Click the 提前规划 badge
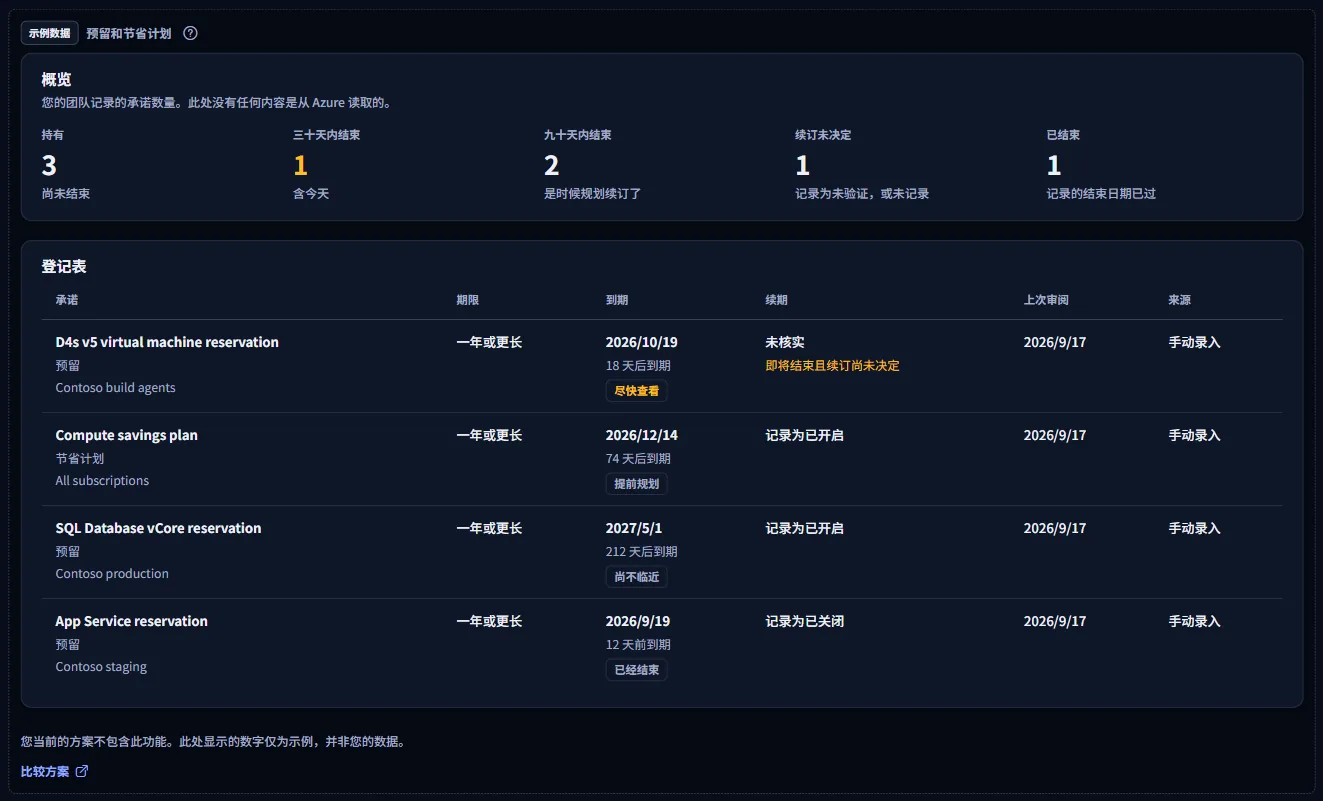The height and width of the screenshot is (801, 1323). click(636, 484)
